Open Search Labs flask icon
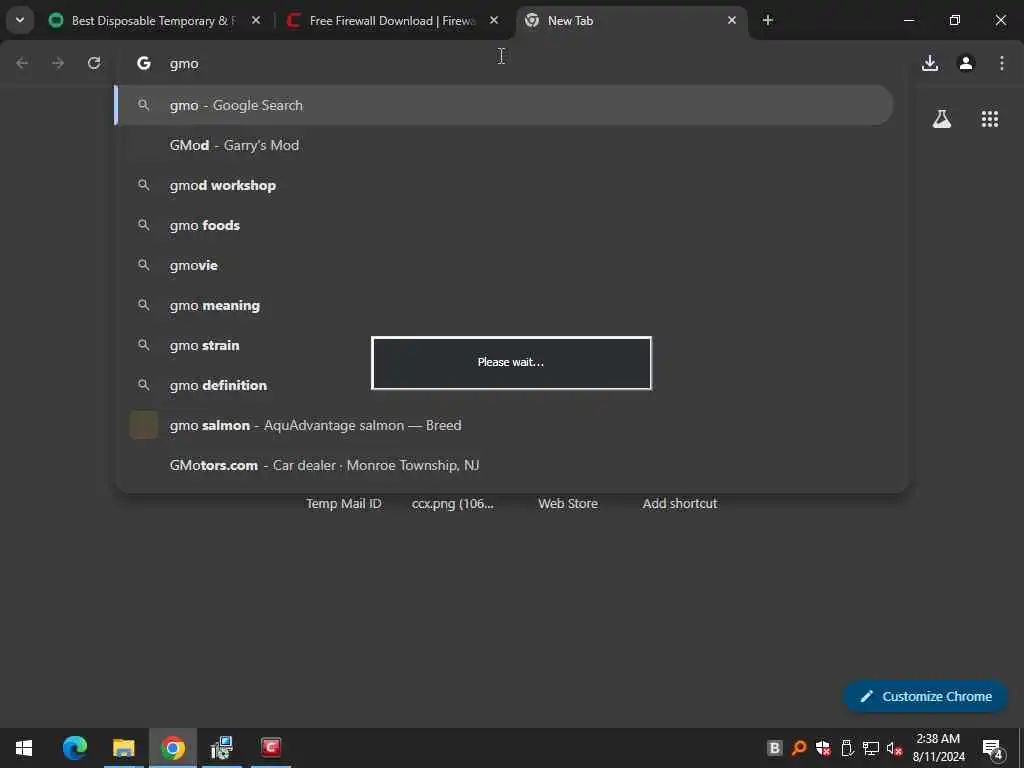 pyautogui.click(x=942, y=119)
